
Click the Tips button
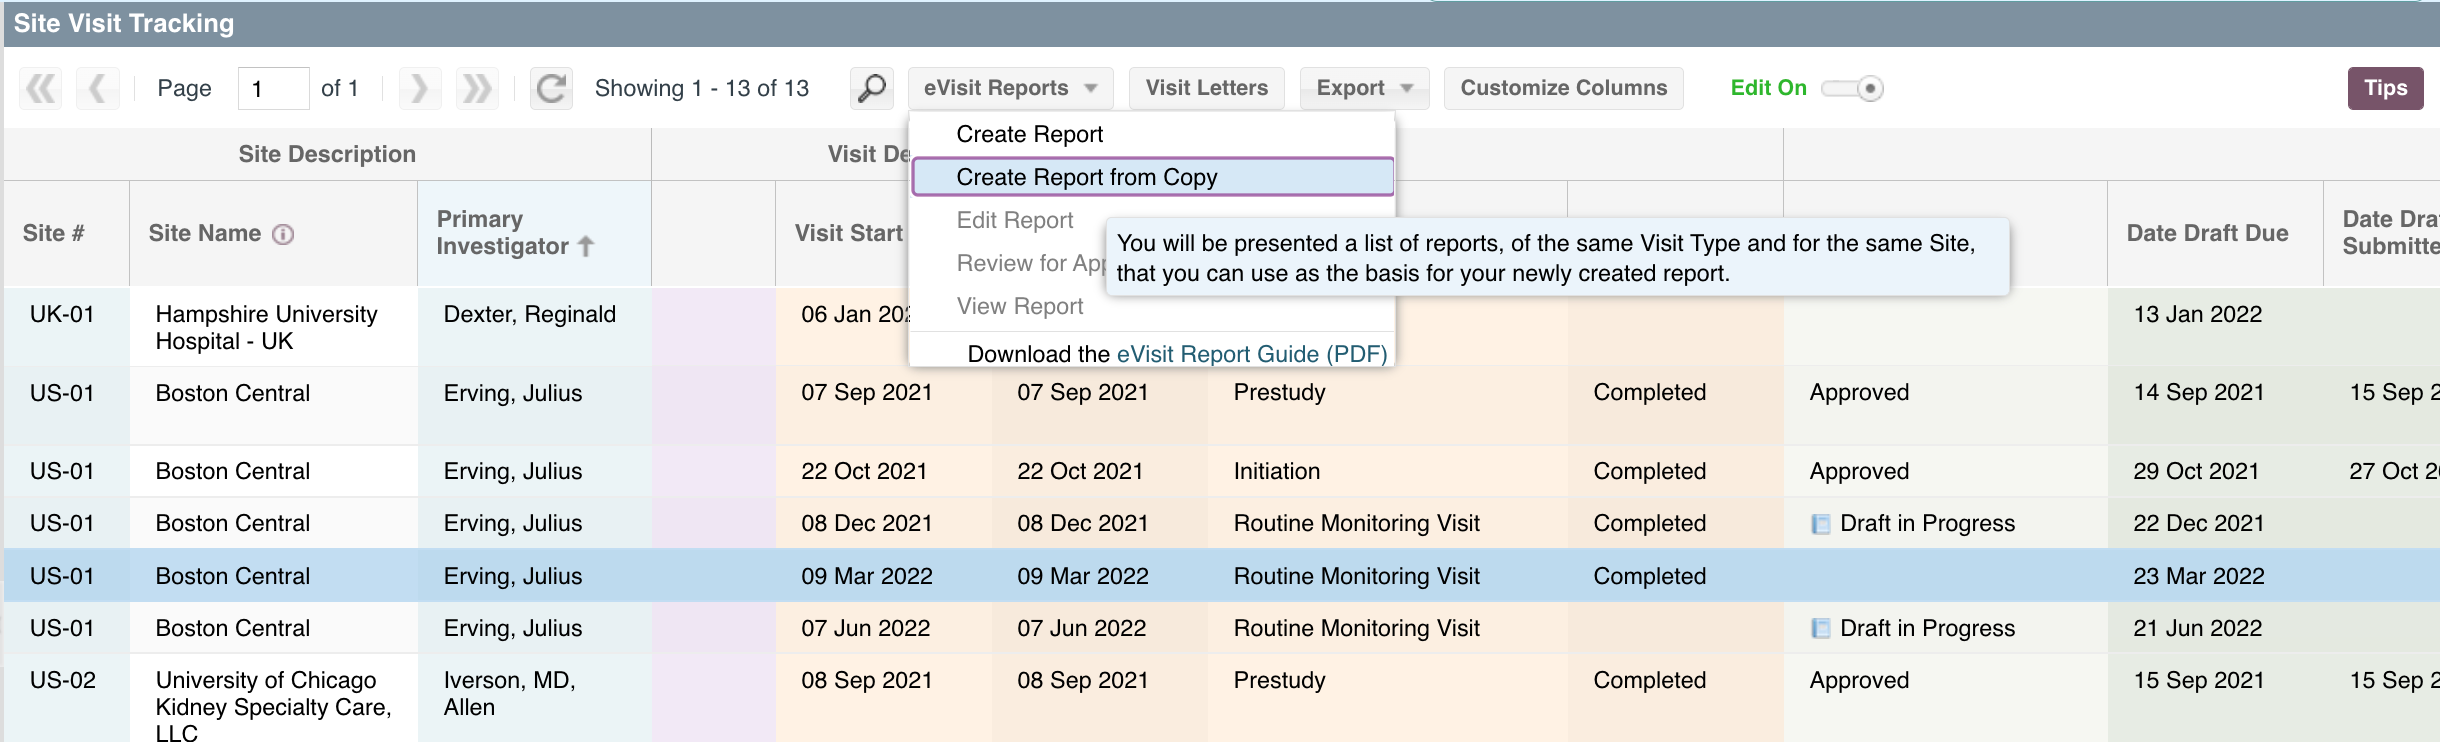coord(2385,89)
